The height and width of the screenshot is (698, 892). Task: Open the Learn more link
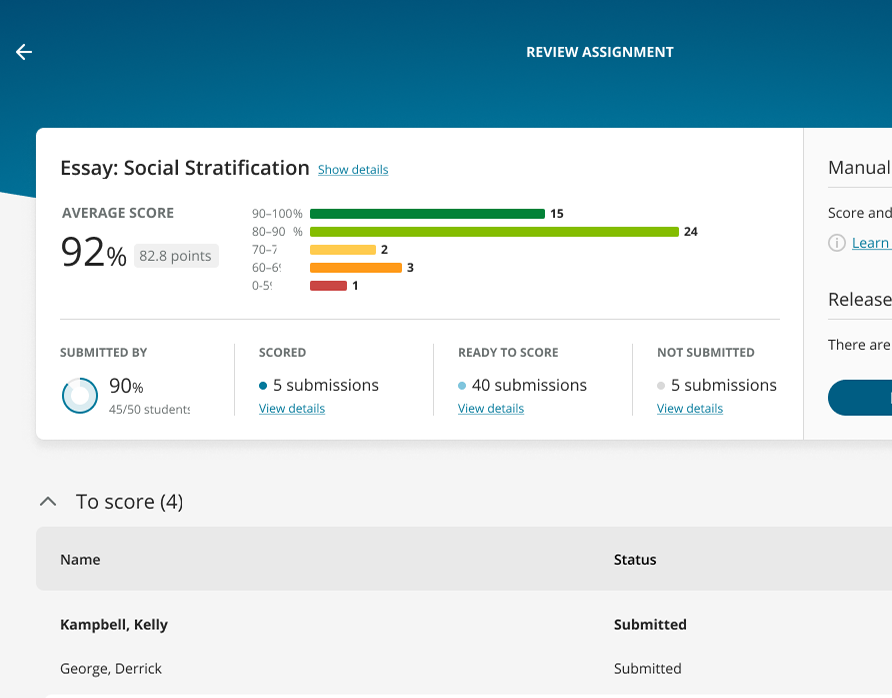tap(871, 243)
